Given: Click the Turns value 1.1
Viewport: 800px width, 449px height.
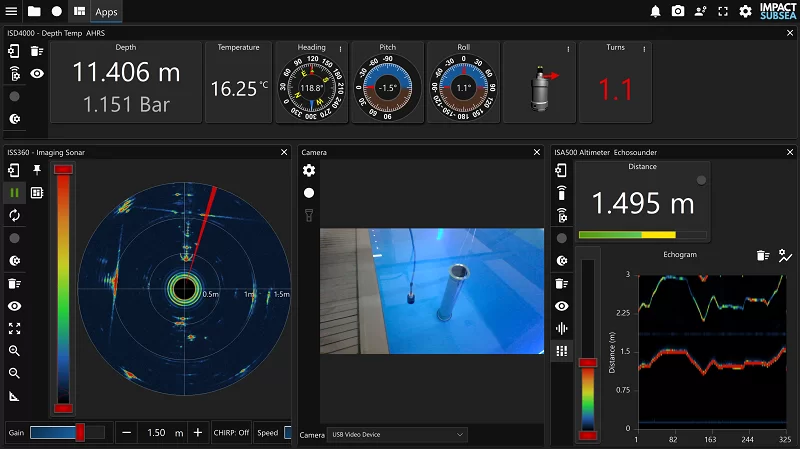Looking at the screenshot, I should click(615, 89).
